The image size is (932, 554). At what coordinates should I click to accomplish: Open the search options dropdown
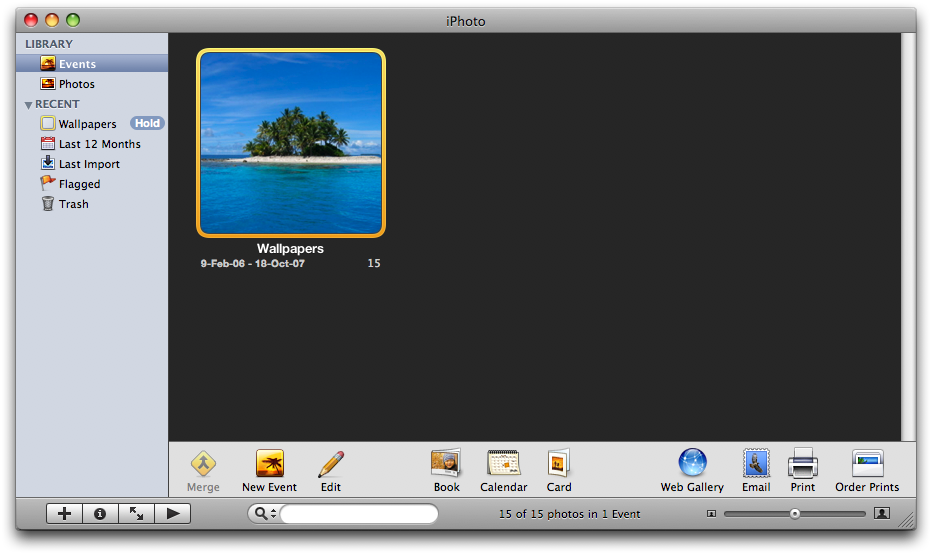click(265, 514)
